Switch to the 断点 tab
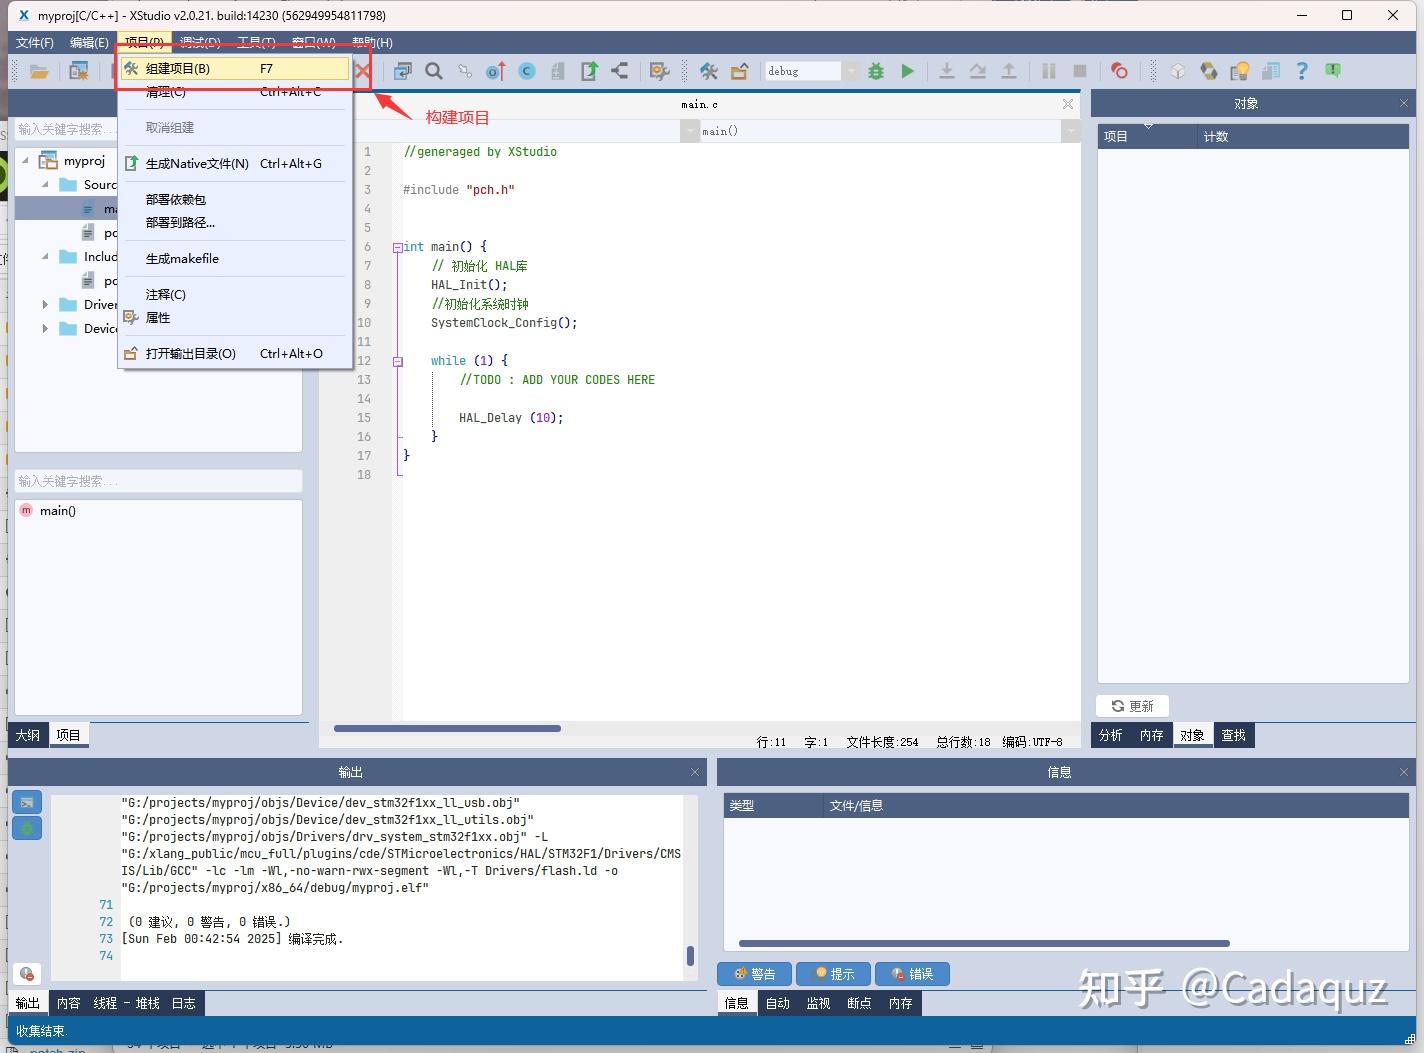 pos(859,1003)
